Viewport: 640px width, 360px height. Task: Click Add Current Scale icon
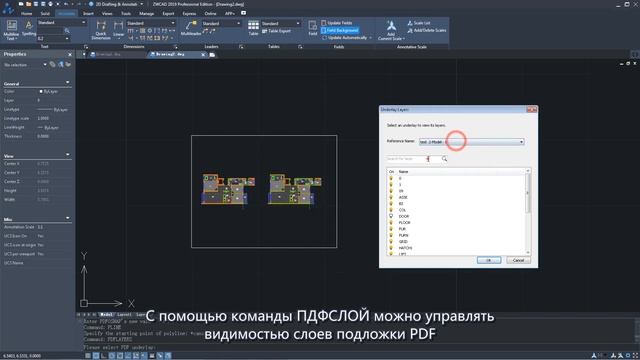coord(391,26)
